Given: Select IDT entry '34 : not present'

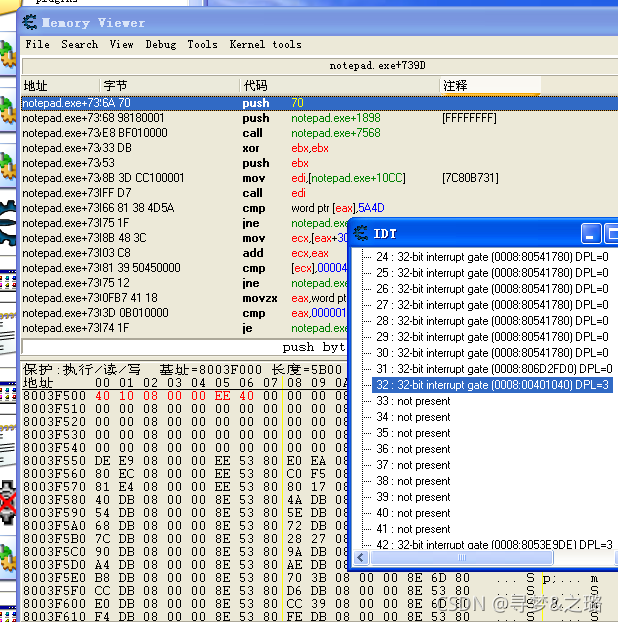Looking at the screenshot, I should tap(413, 417).
